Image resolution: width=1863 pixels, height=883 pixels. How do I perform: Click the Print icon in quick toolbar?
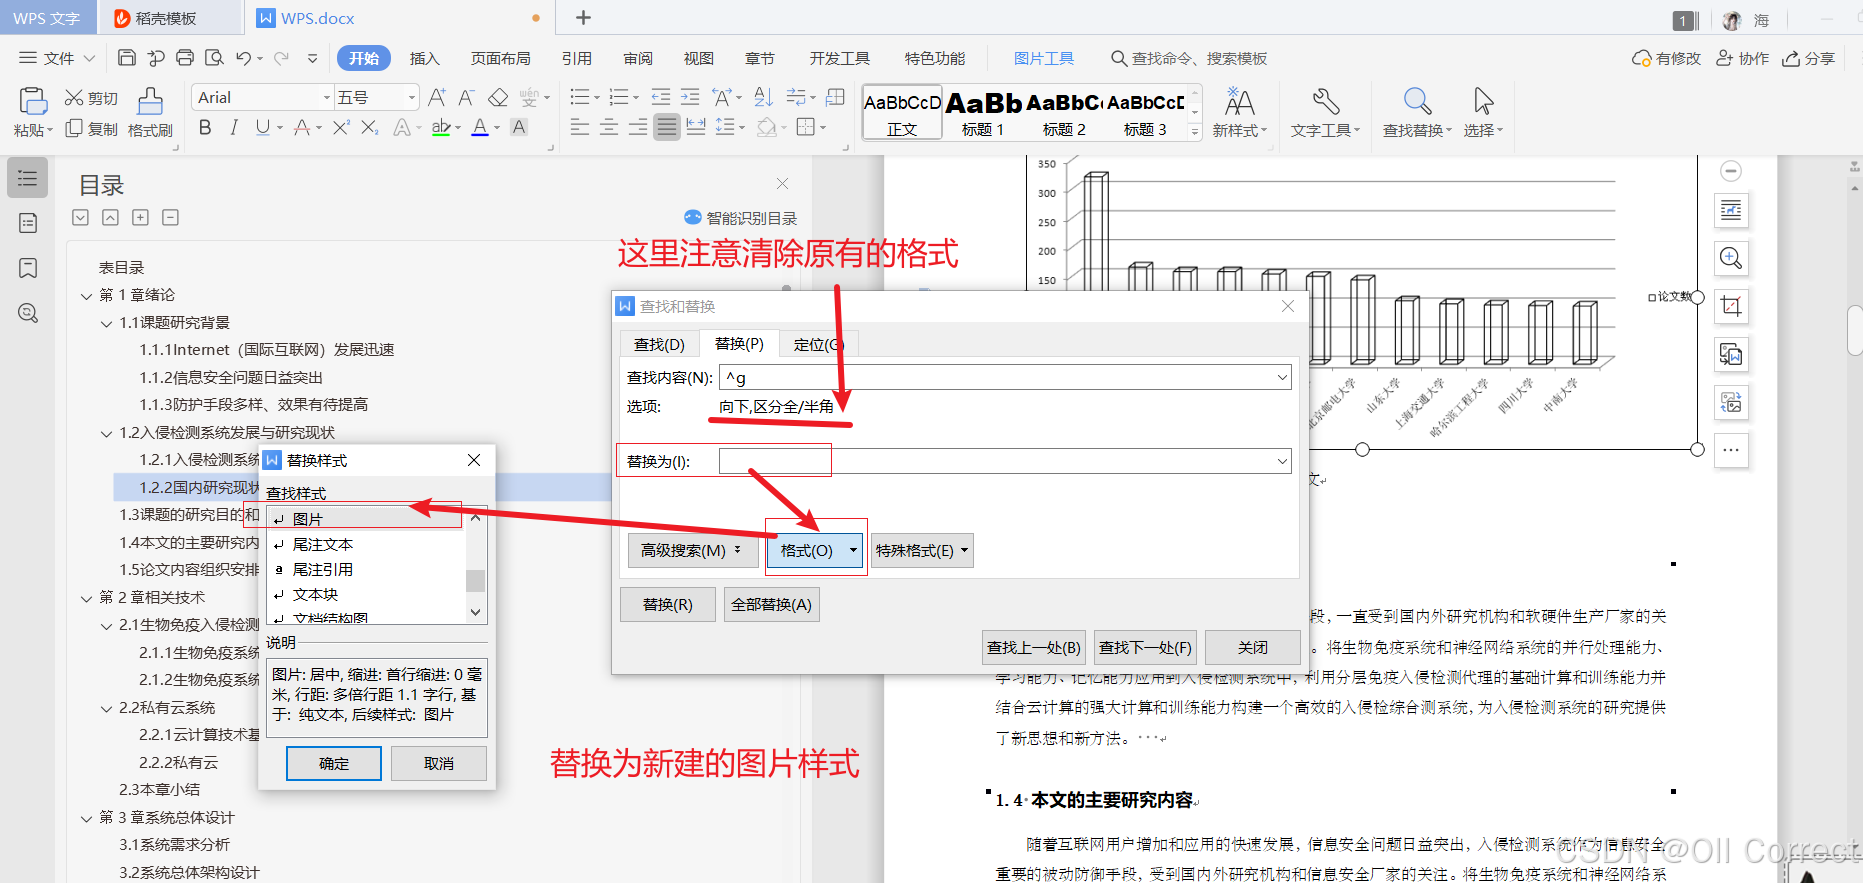[185, 58]
